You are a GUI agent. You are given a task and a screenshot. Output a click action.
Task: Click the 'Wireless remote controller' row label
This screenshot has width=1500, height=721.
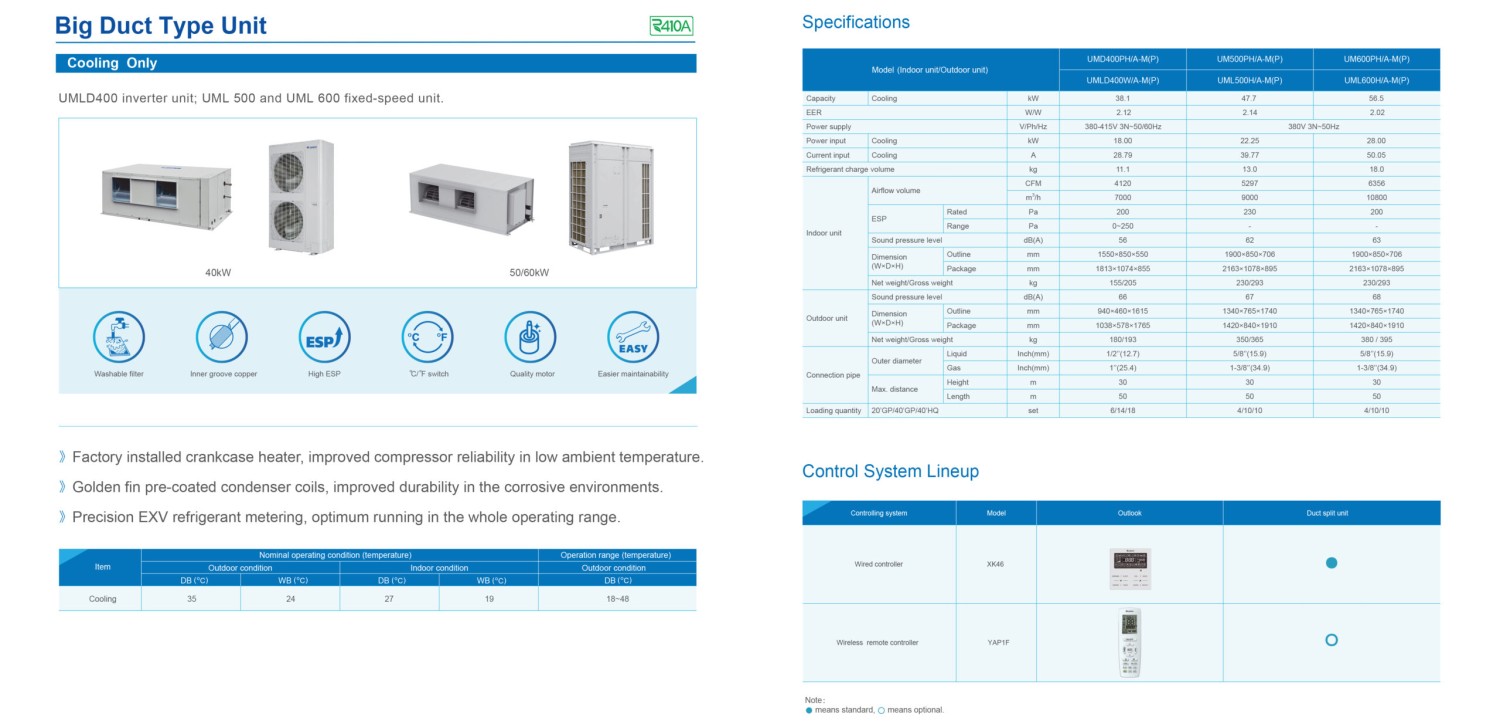(877, 642)
